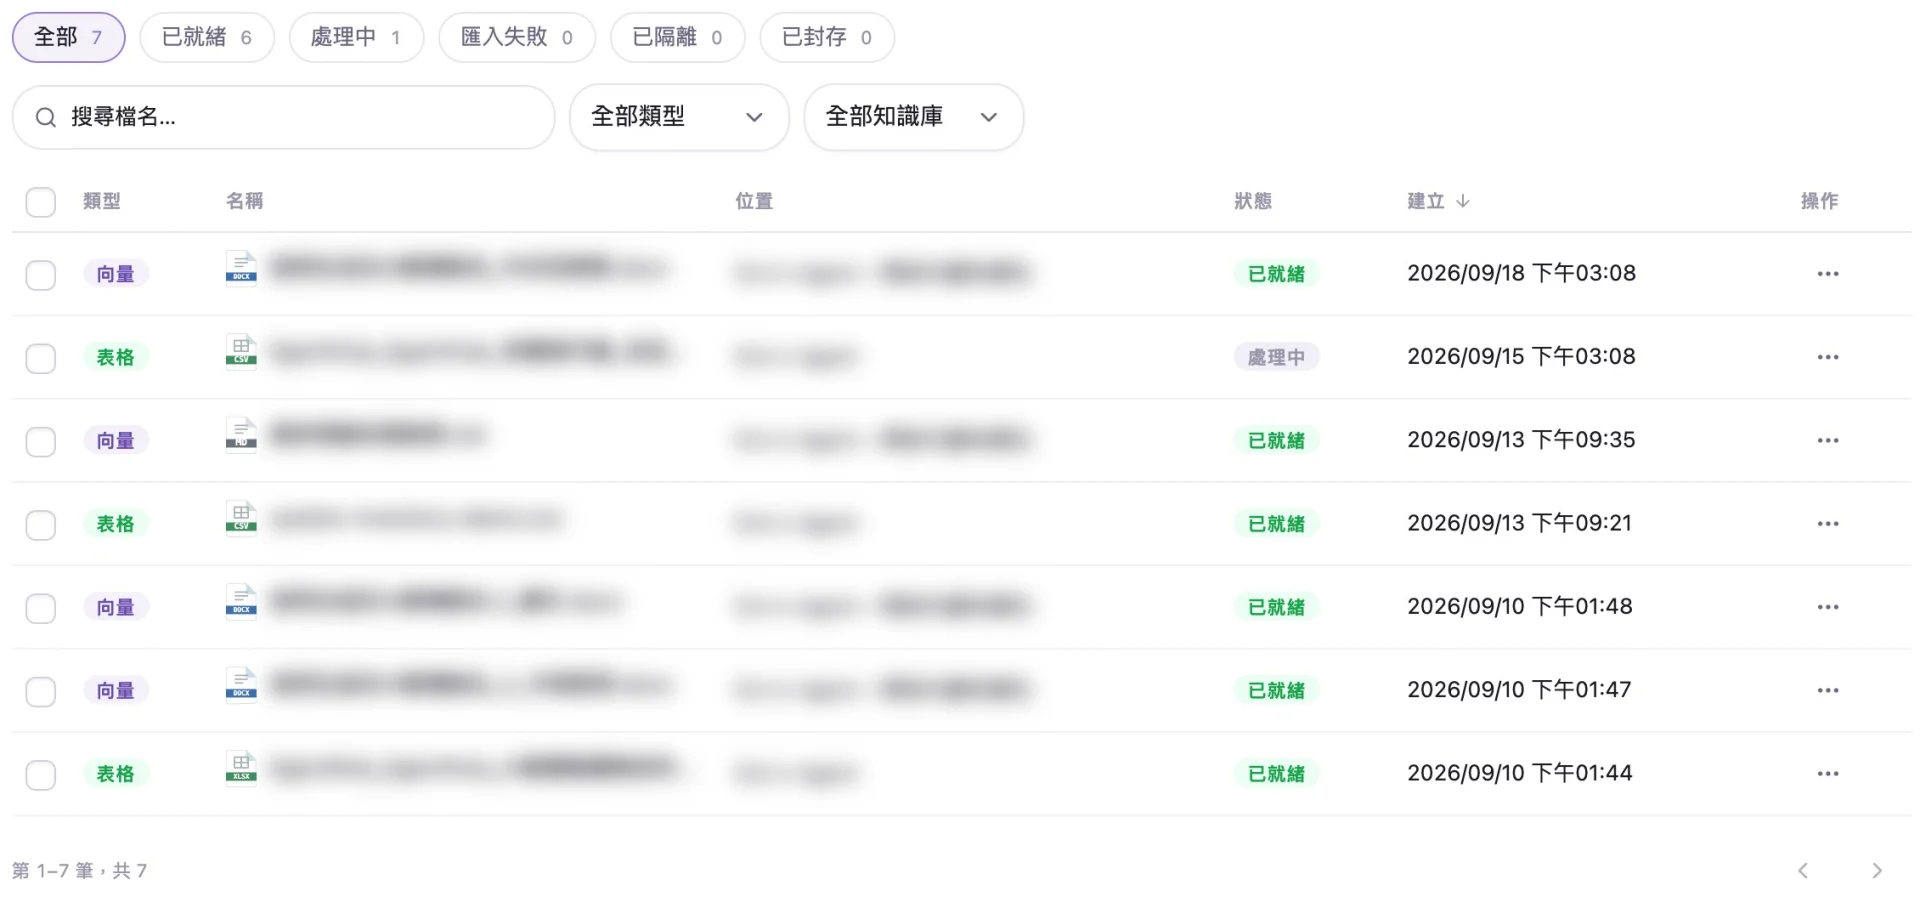
Task: Click the sort arrow beside 建立 column
Action: point(1463,201)
